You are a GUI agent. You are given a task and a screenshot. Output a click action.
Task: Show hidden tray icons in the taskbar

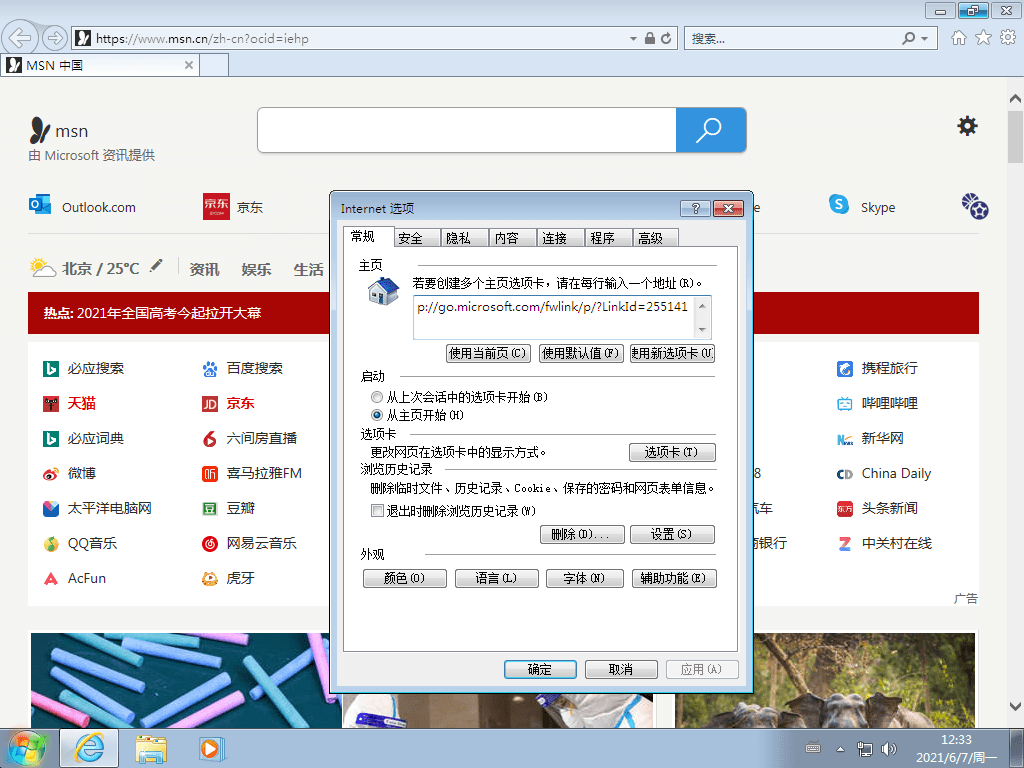tap(840, 747)
